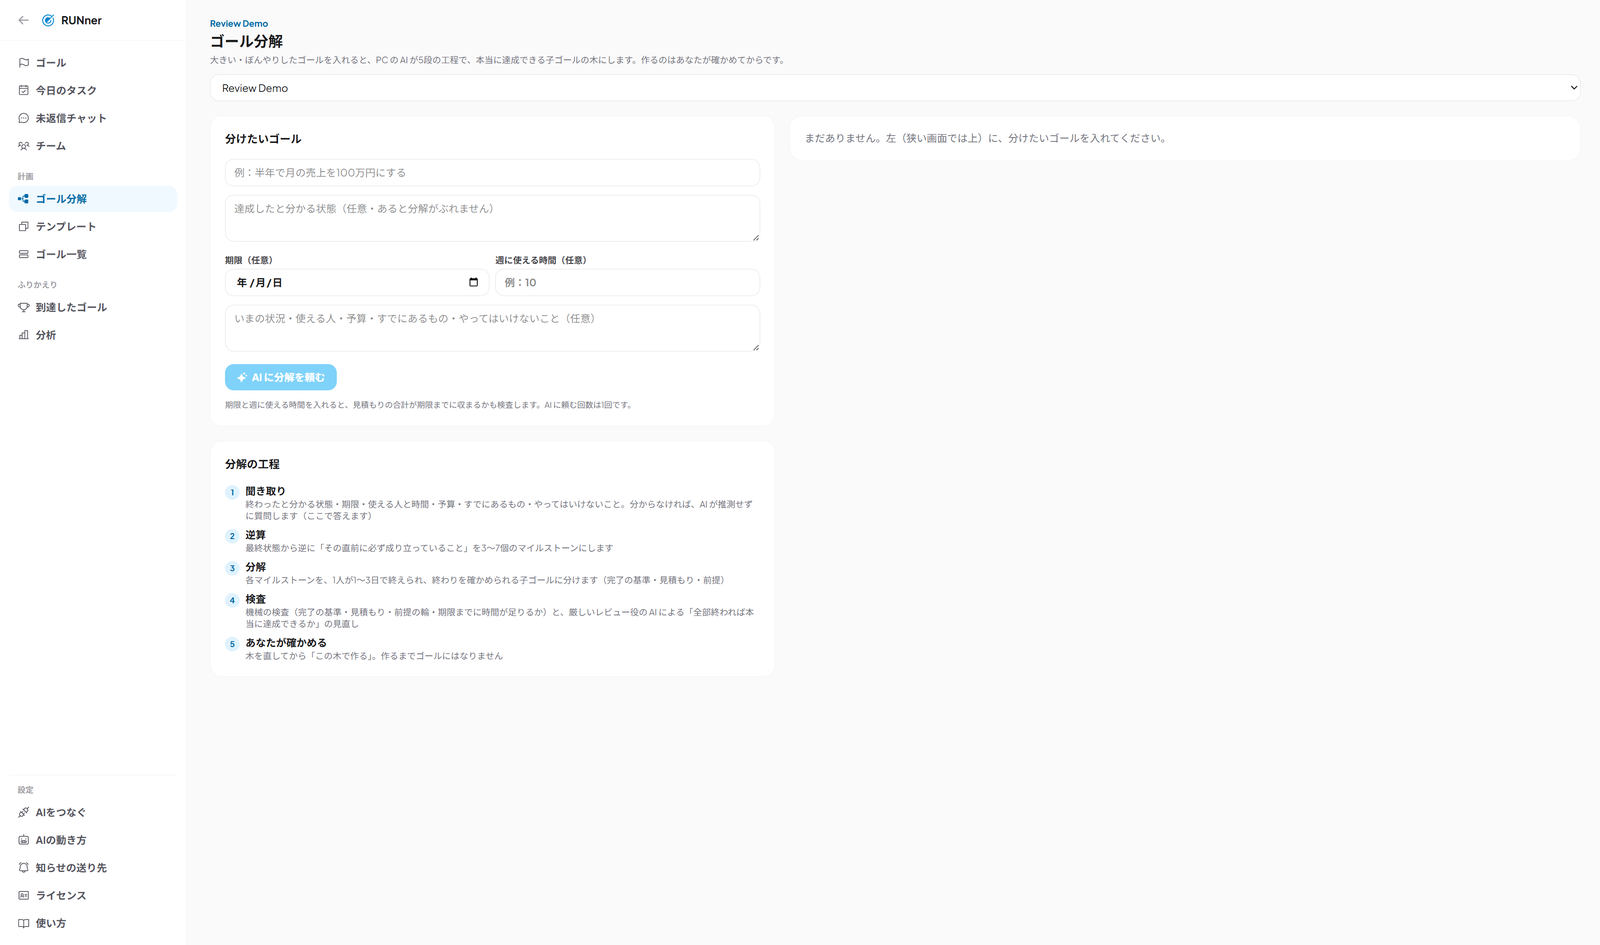Focus the 週に使える時間 input field

[x=627, y=282]
